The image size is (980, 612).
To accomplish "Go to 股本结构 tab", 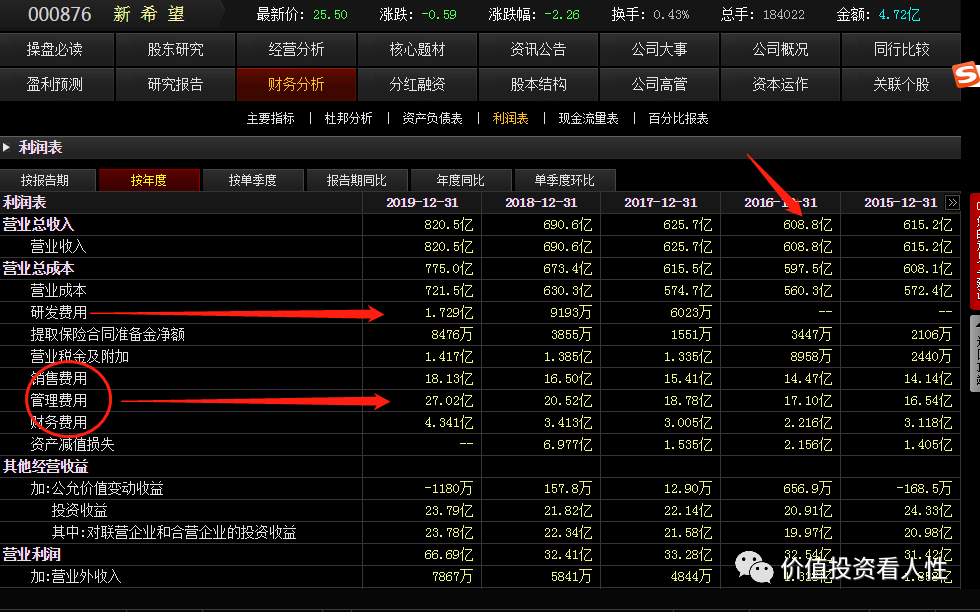I will (x=538, y=84).
